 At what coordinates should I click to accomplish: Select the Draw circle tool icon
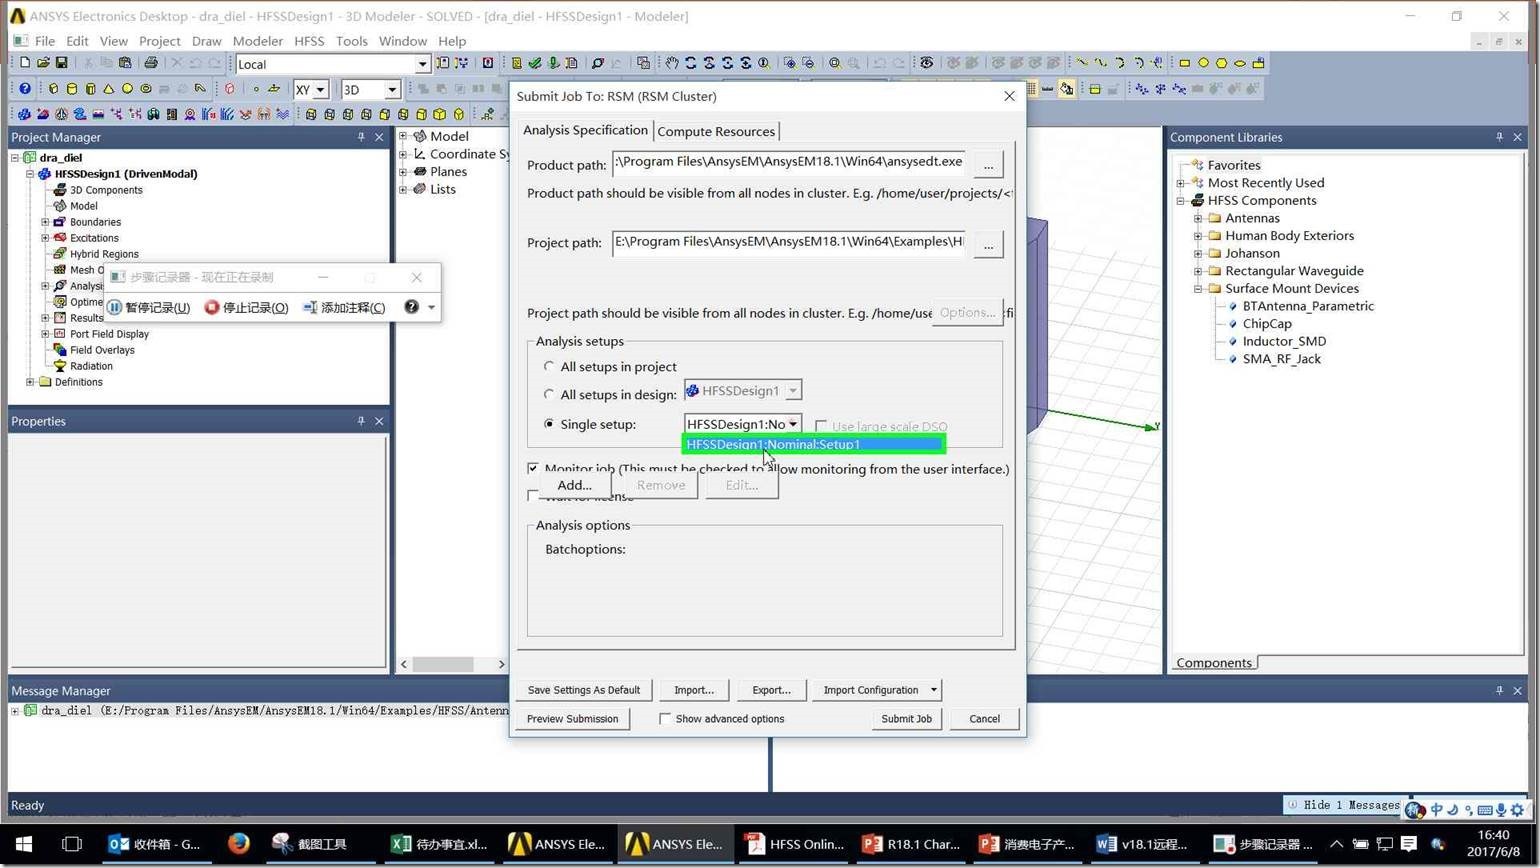[1203, 63]
